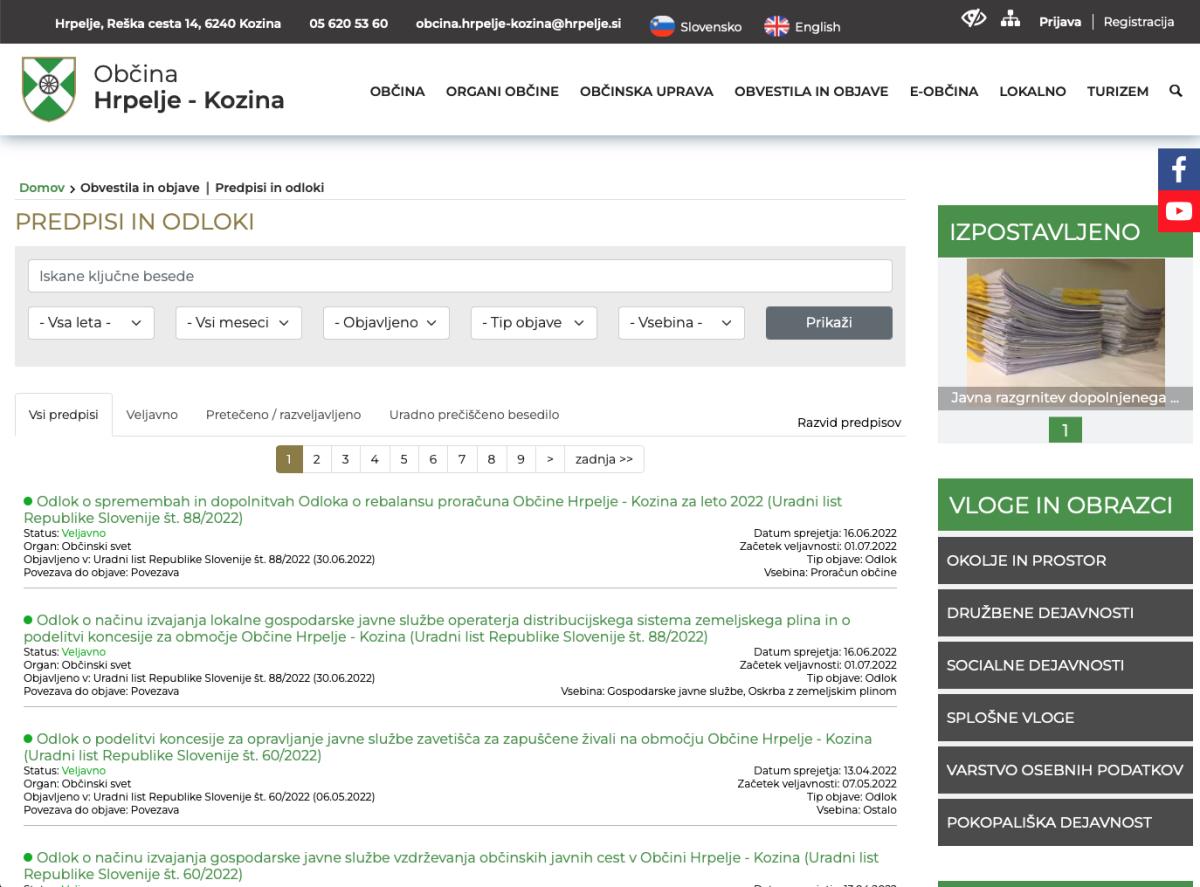Open the ORGANI OBČINE menu
The image size is (1200, 887).
tap(502, 91)
